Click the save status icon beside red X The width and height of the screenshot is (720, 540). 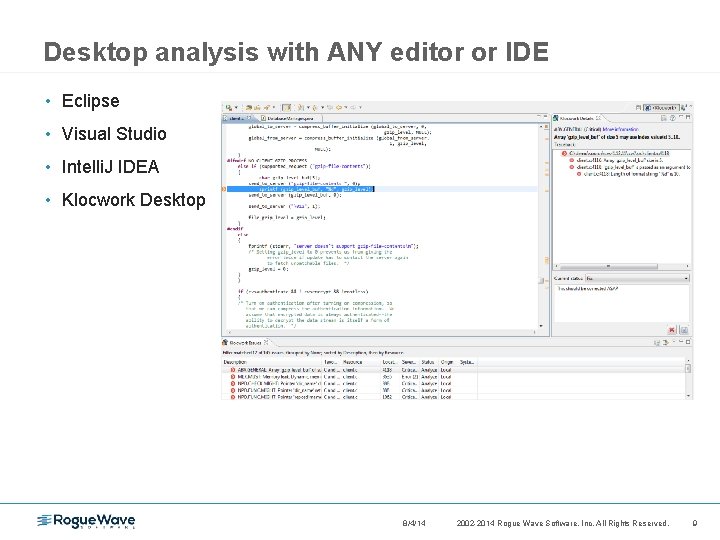[x=684, y=330]
